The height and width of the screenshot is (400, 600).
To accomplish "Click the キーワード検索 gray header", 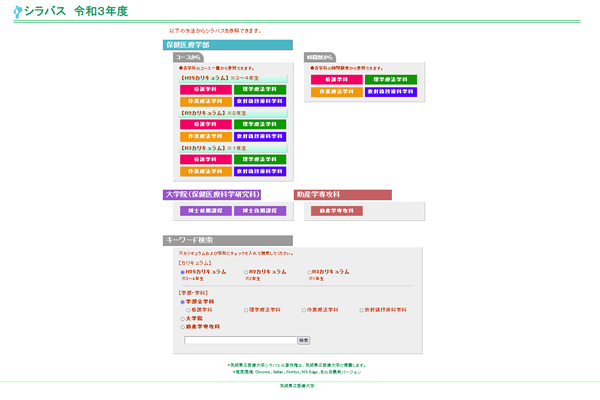I will click(x=228, y=240).
